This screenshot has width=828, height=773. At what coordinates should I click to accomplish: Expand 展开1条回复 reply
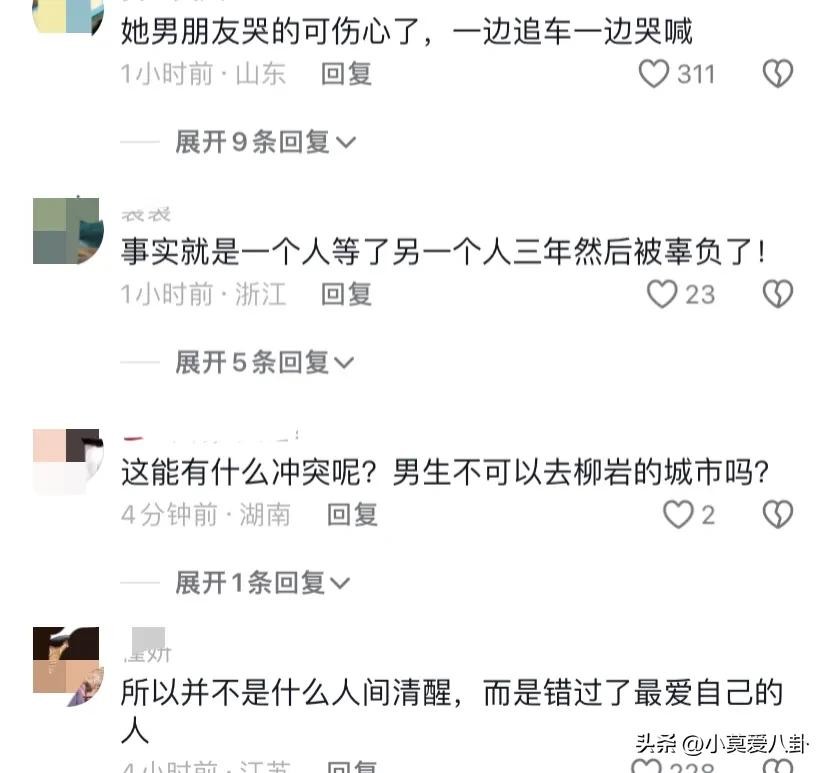click(262, 583)
